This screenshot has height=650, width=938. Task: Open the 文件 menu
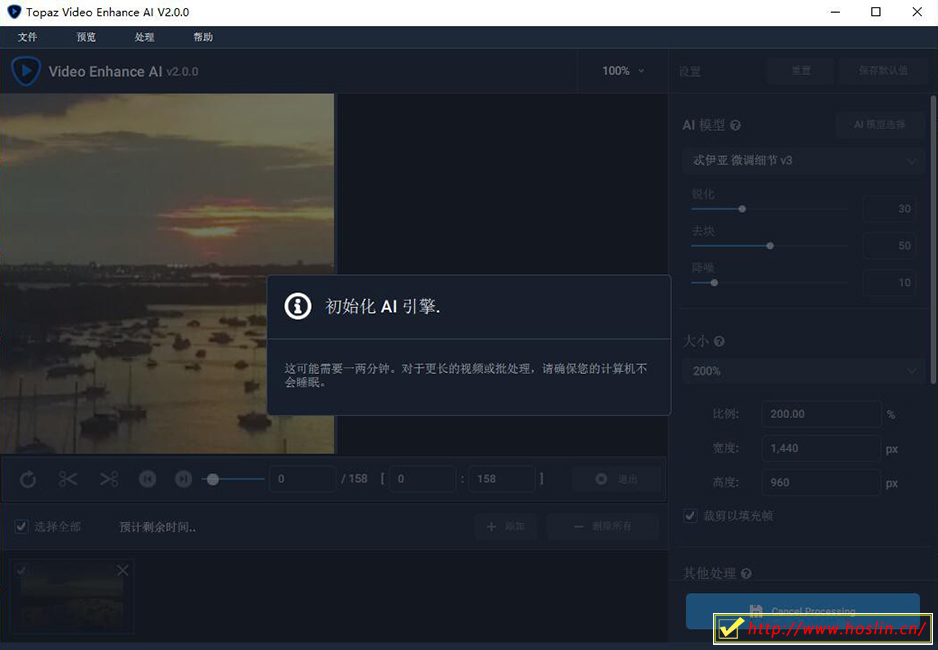tap(27, 37)
